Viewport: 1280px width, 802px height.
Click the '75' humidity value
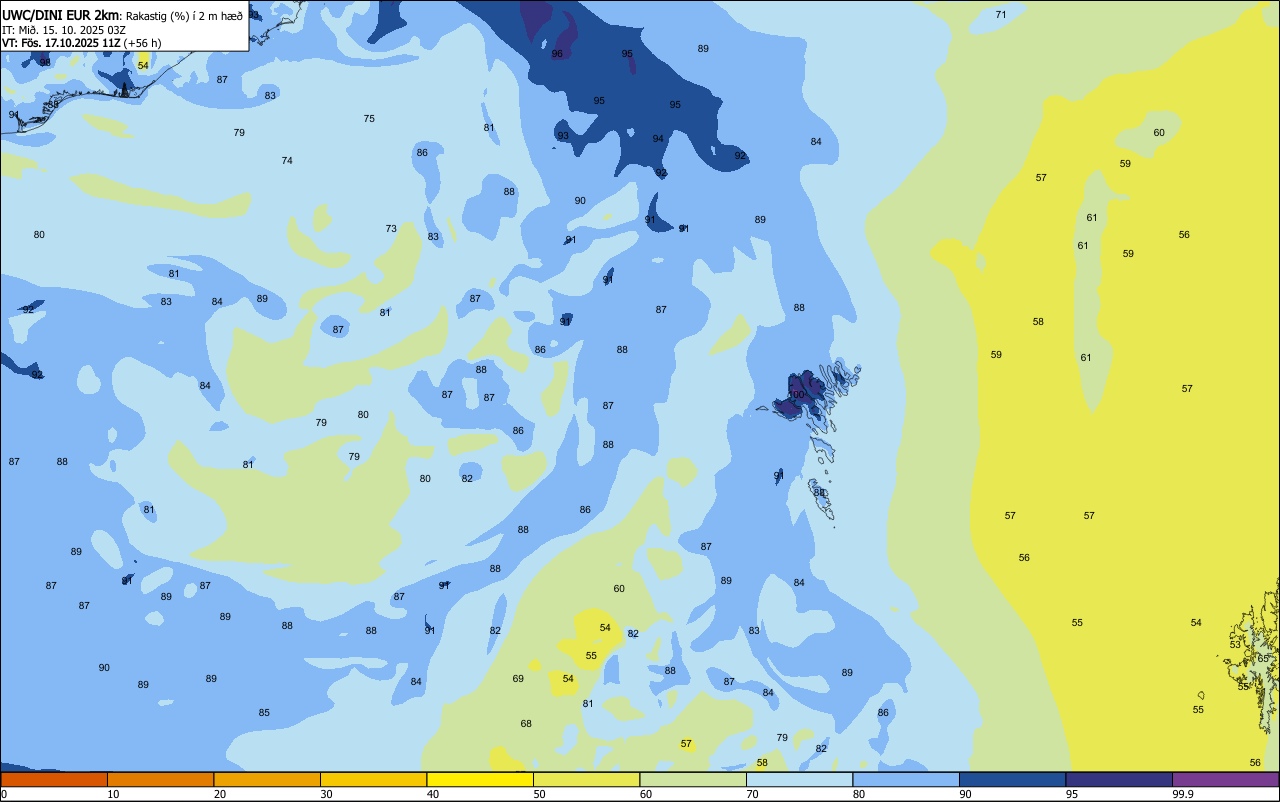tap(369, 119)
